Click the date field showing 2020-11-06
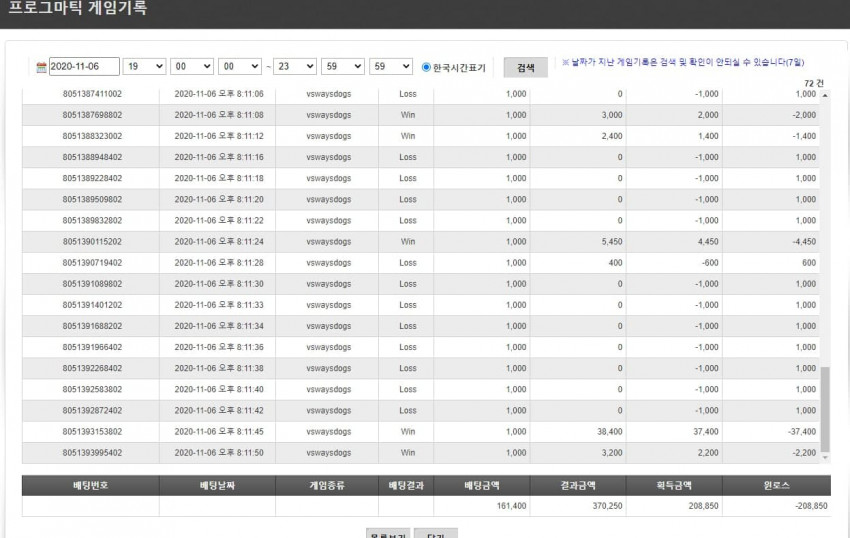Viewport: 850px width, 538px height. tap(84, 66)
